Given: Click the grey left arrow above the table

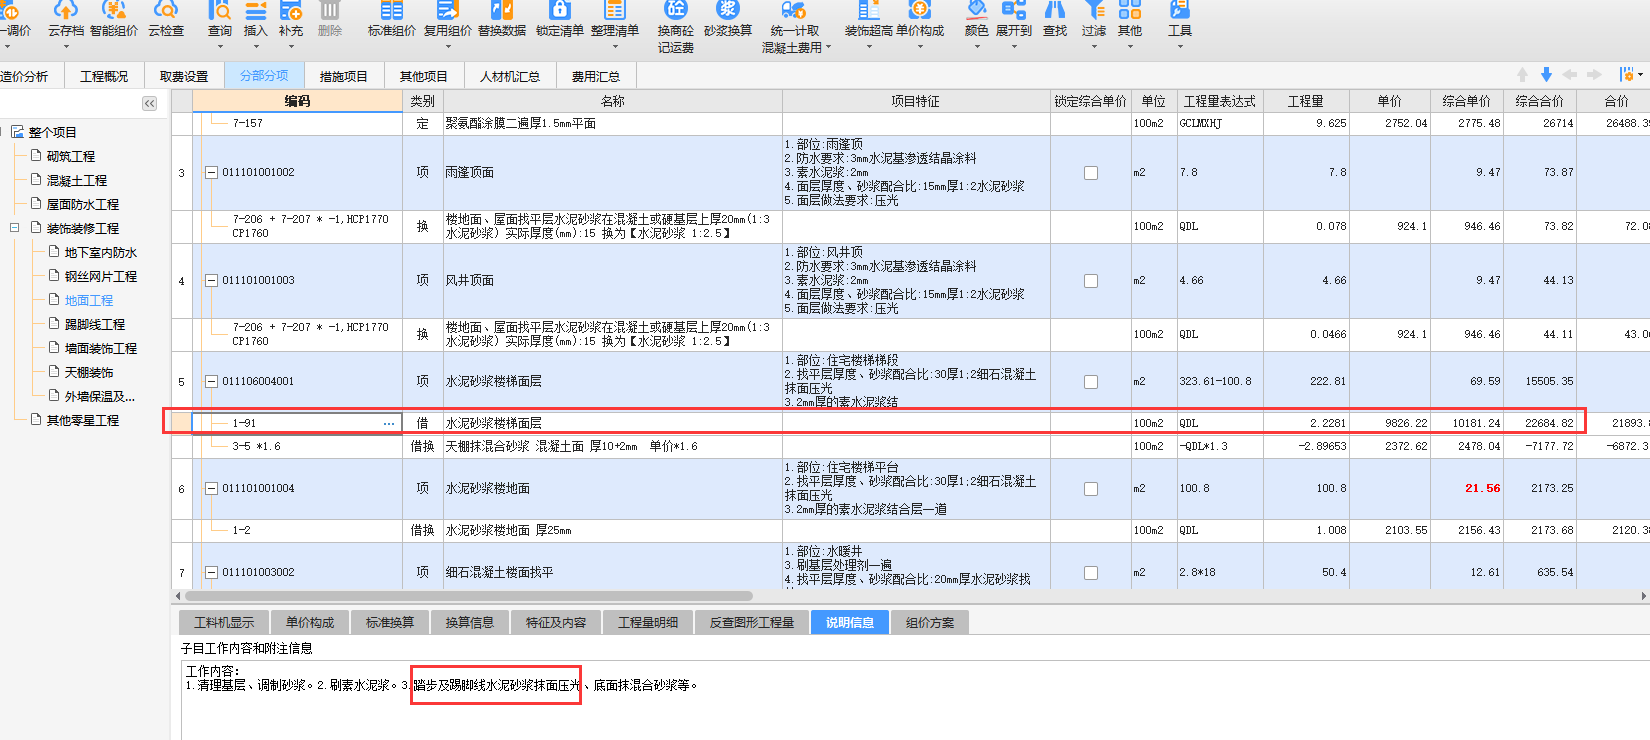Looking at the screenshot, I should tap(1570, 75).
